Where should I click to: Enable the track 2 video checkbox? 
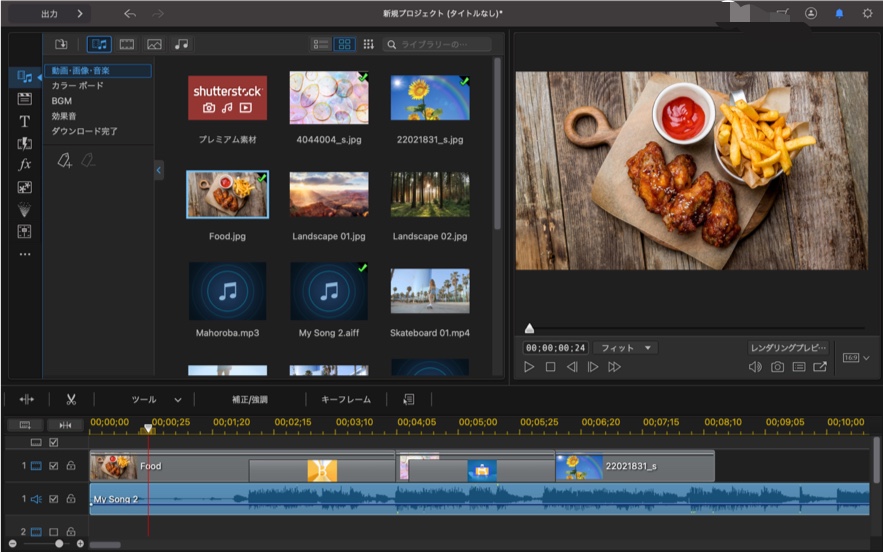pos(54,532)
